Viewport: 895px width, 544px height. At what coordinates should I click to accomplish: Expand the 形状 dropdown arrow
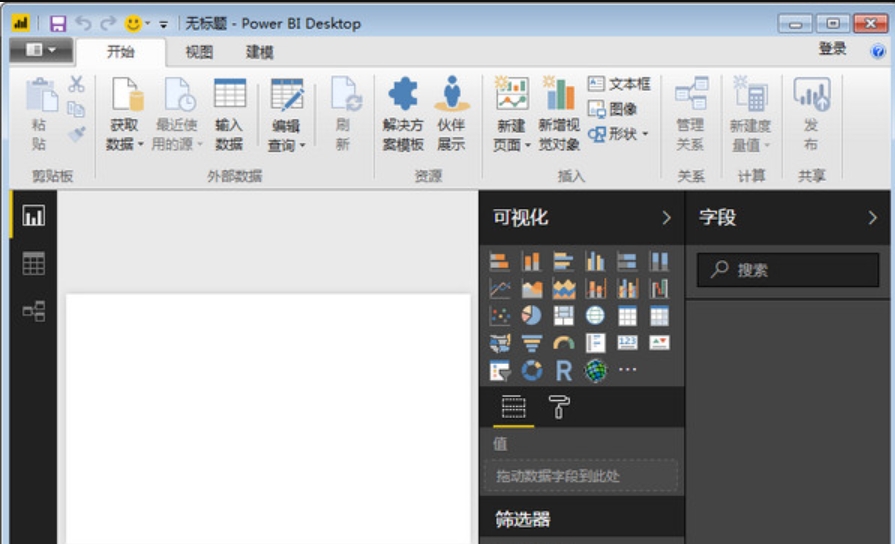tap(645, 134)
